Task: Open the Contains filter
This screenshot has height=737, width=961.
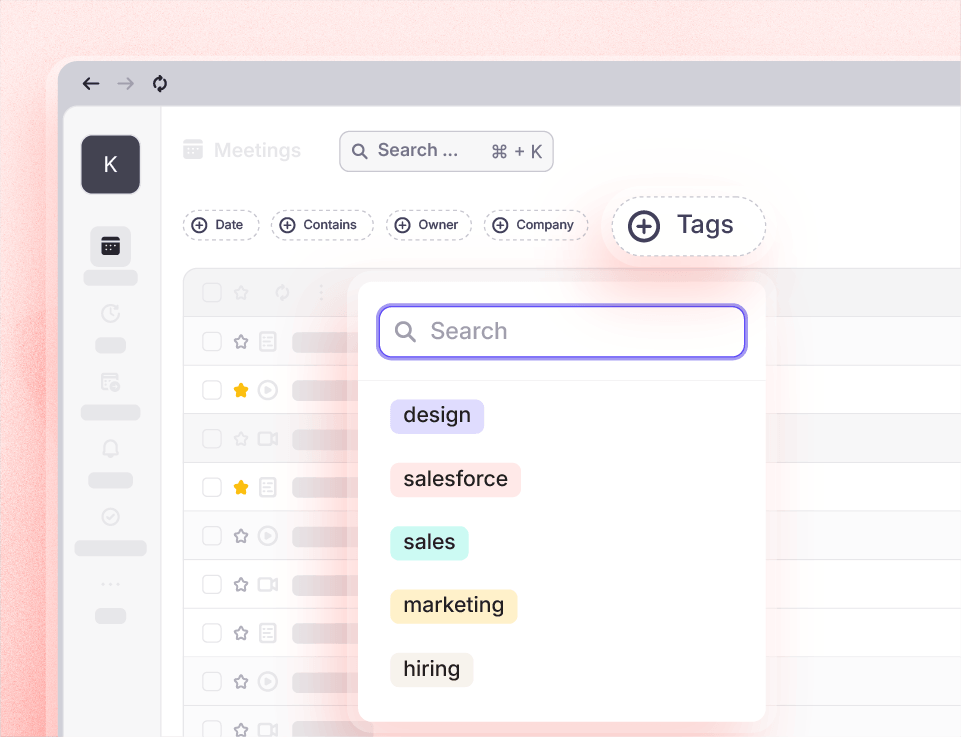Action: pos(322,225)
